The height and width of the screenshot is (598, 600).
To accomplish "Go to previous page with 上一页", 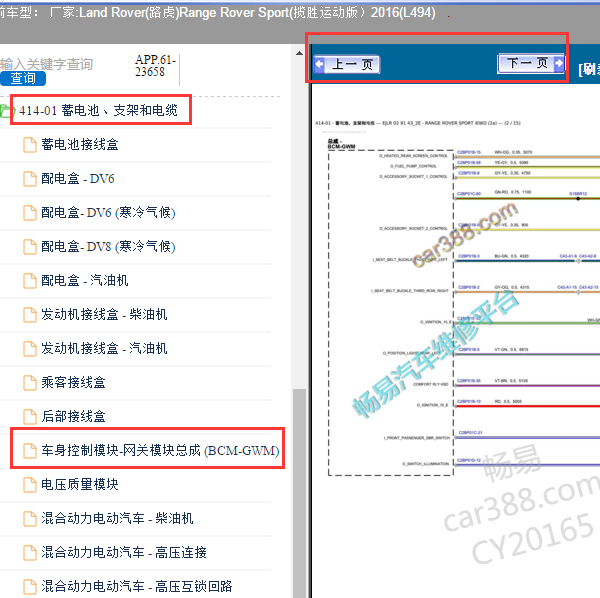I will click(x=347, y=64).
